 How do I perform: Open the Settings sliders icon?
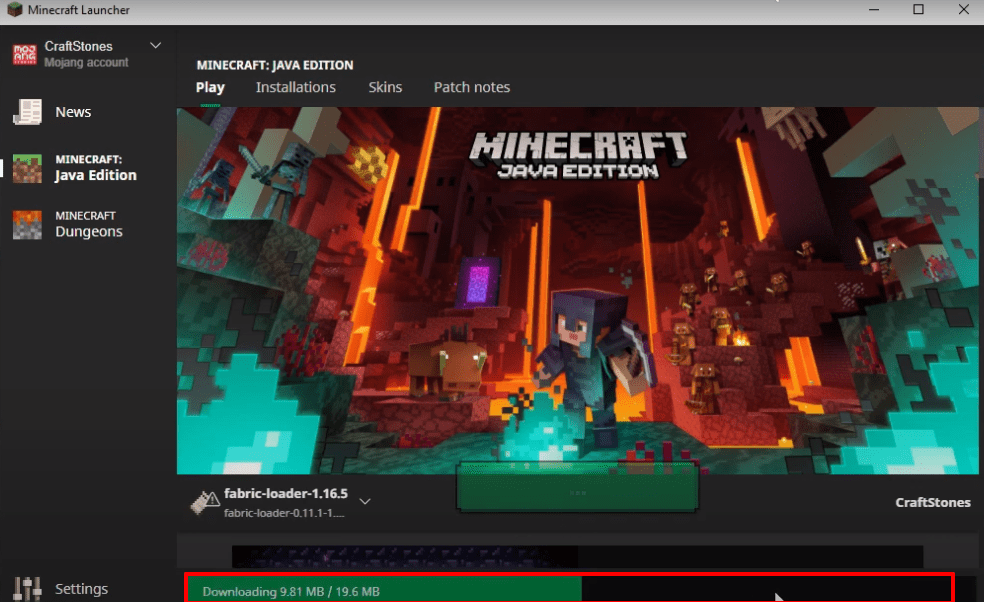[28, 589]
